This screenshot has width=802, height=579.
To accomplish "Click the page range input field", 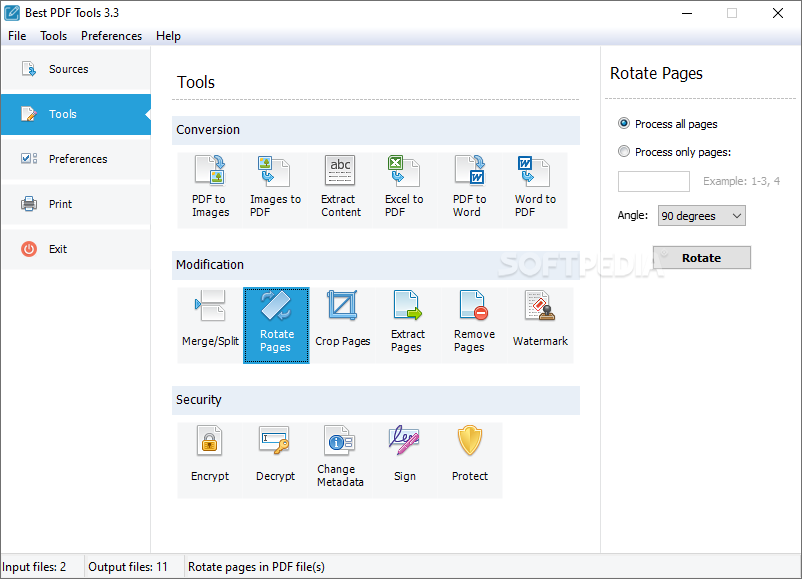I will 654,182.
